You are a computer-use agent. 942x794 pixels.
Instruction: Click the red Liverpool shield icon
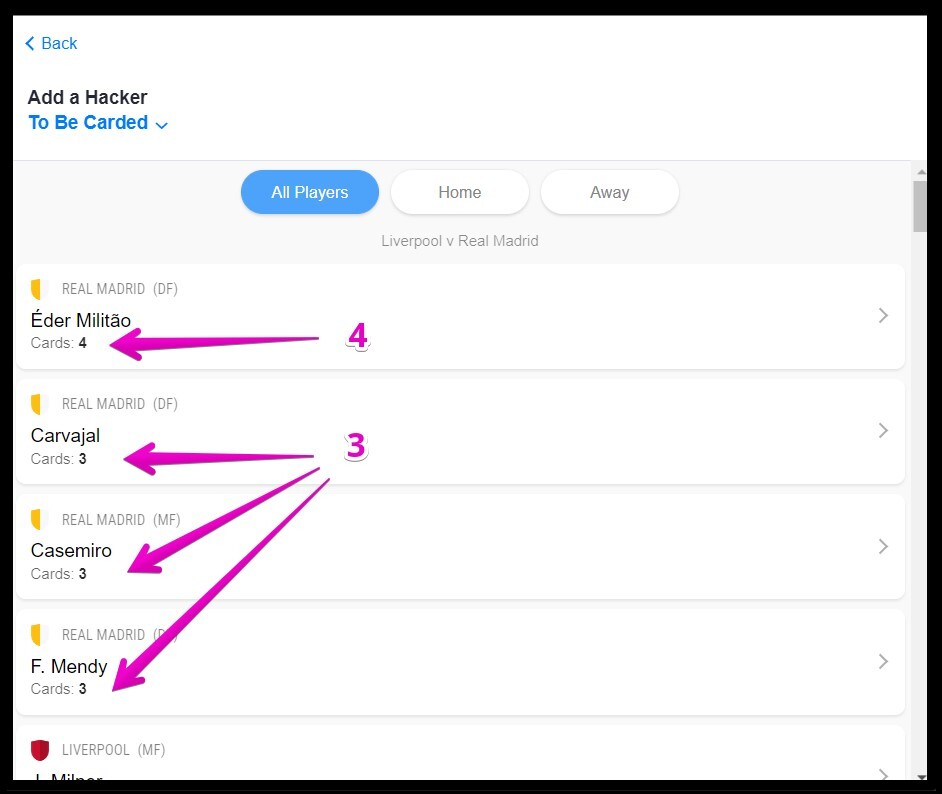[40, 750]
